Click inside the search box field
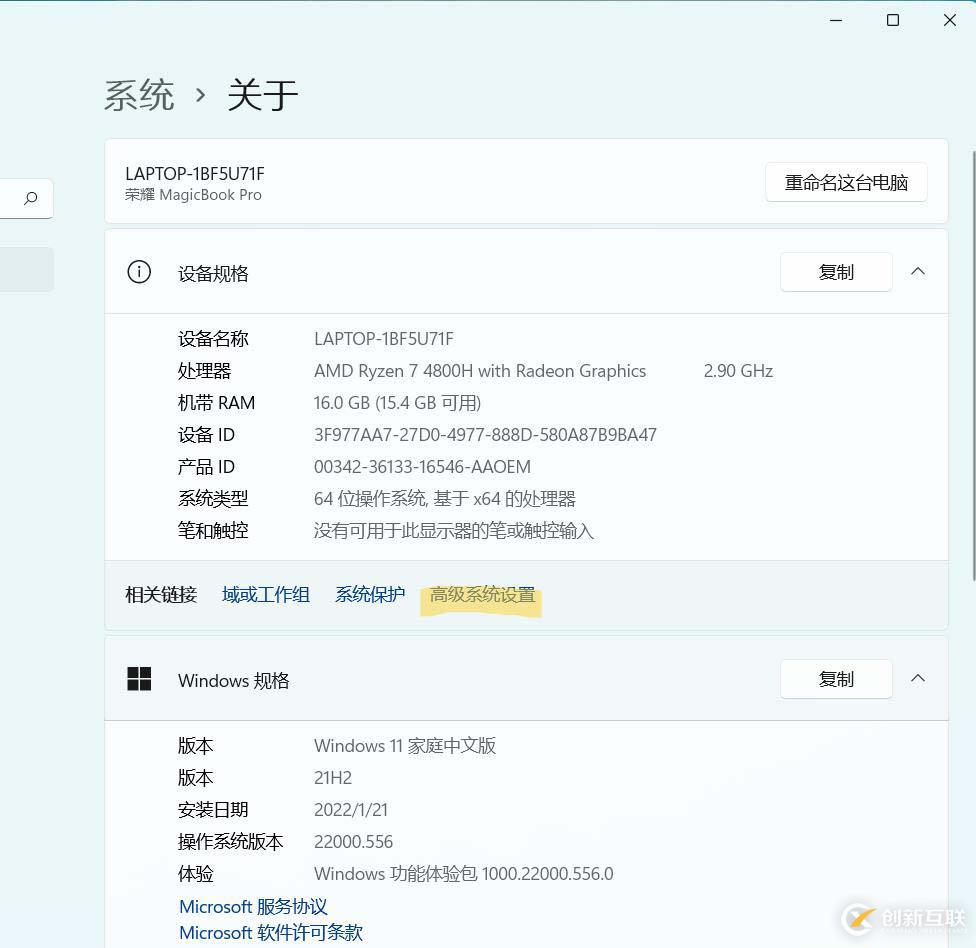 pyautogui.click(x=26, y=199)
